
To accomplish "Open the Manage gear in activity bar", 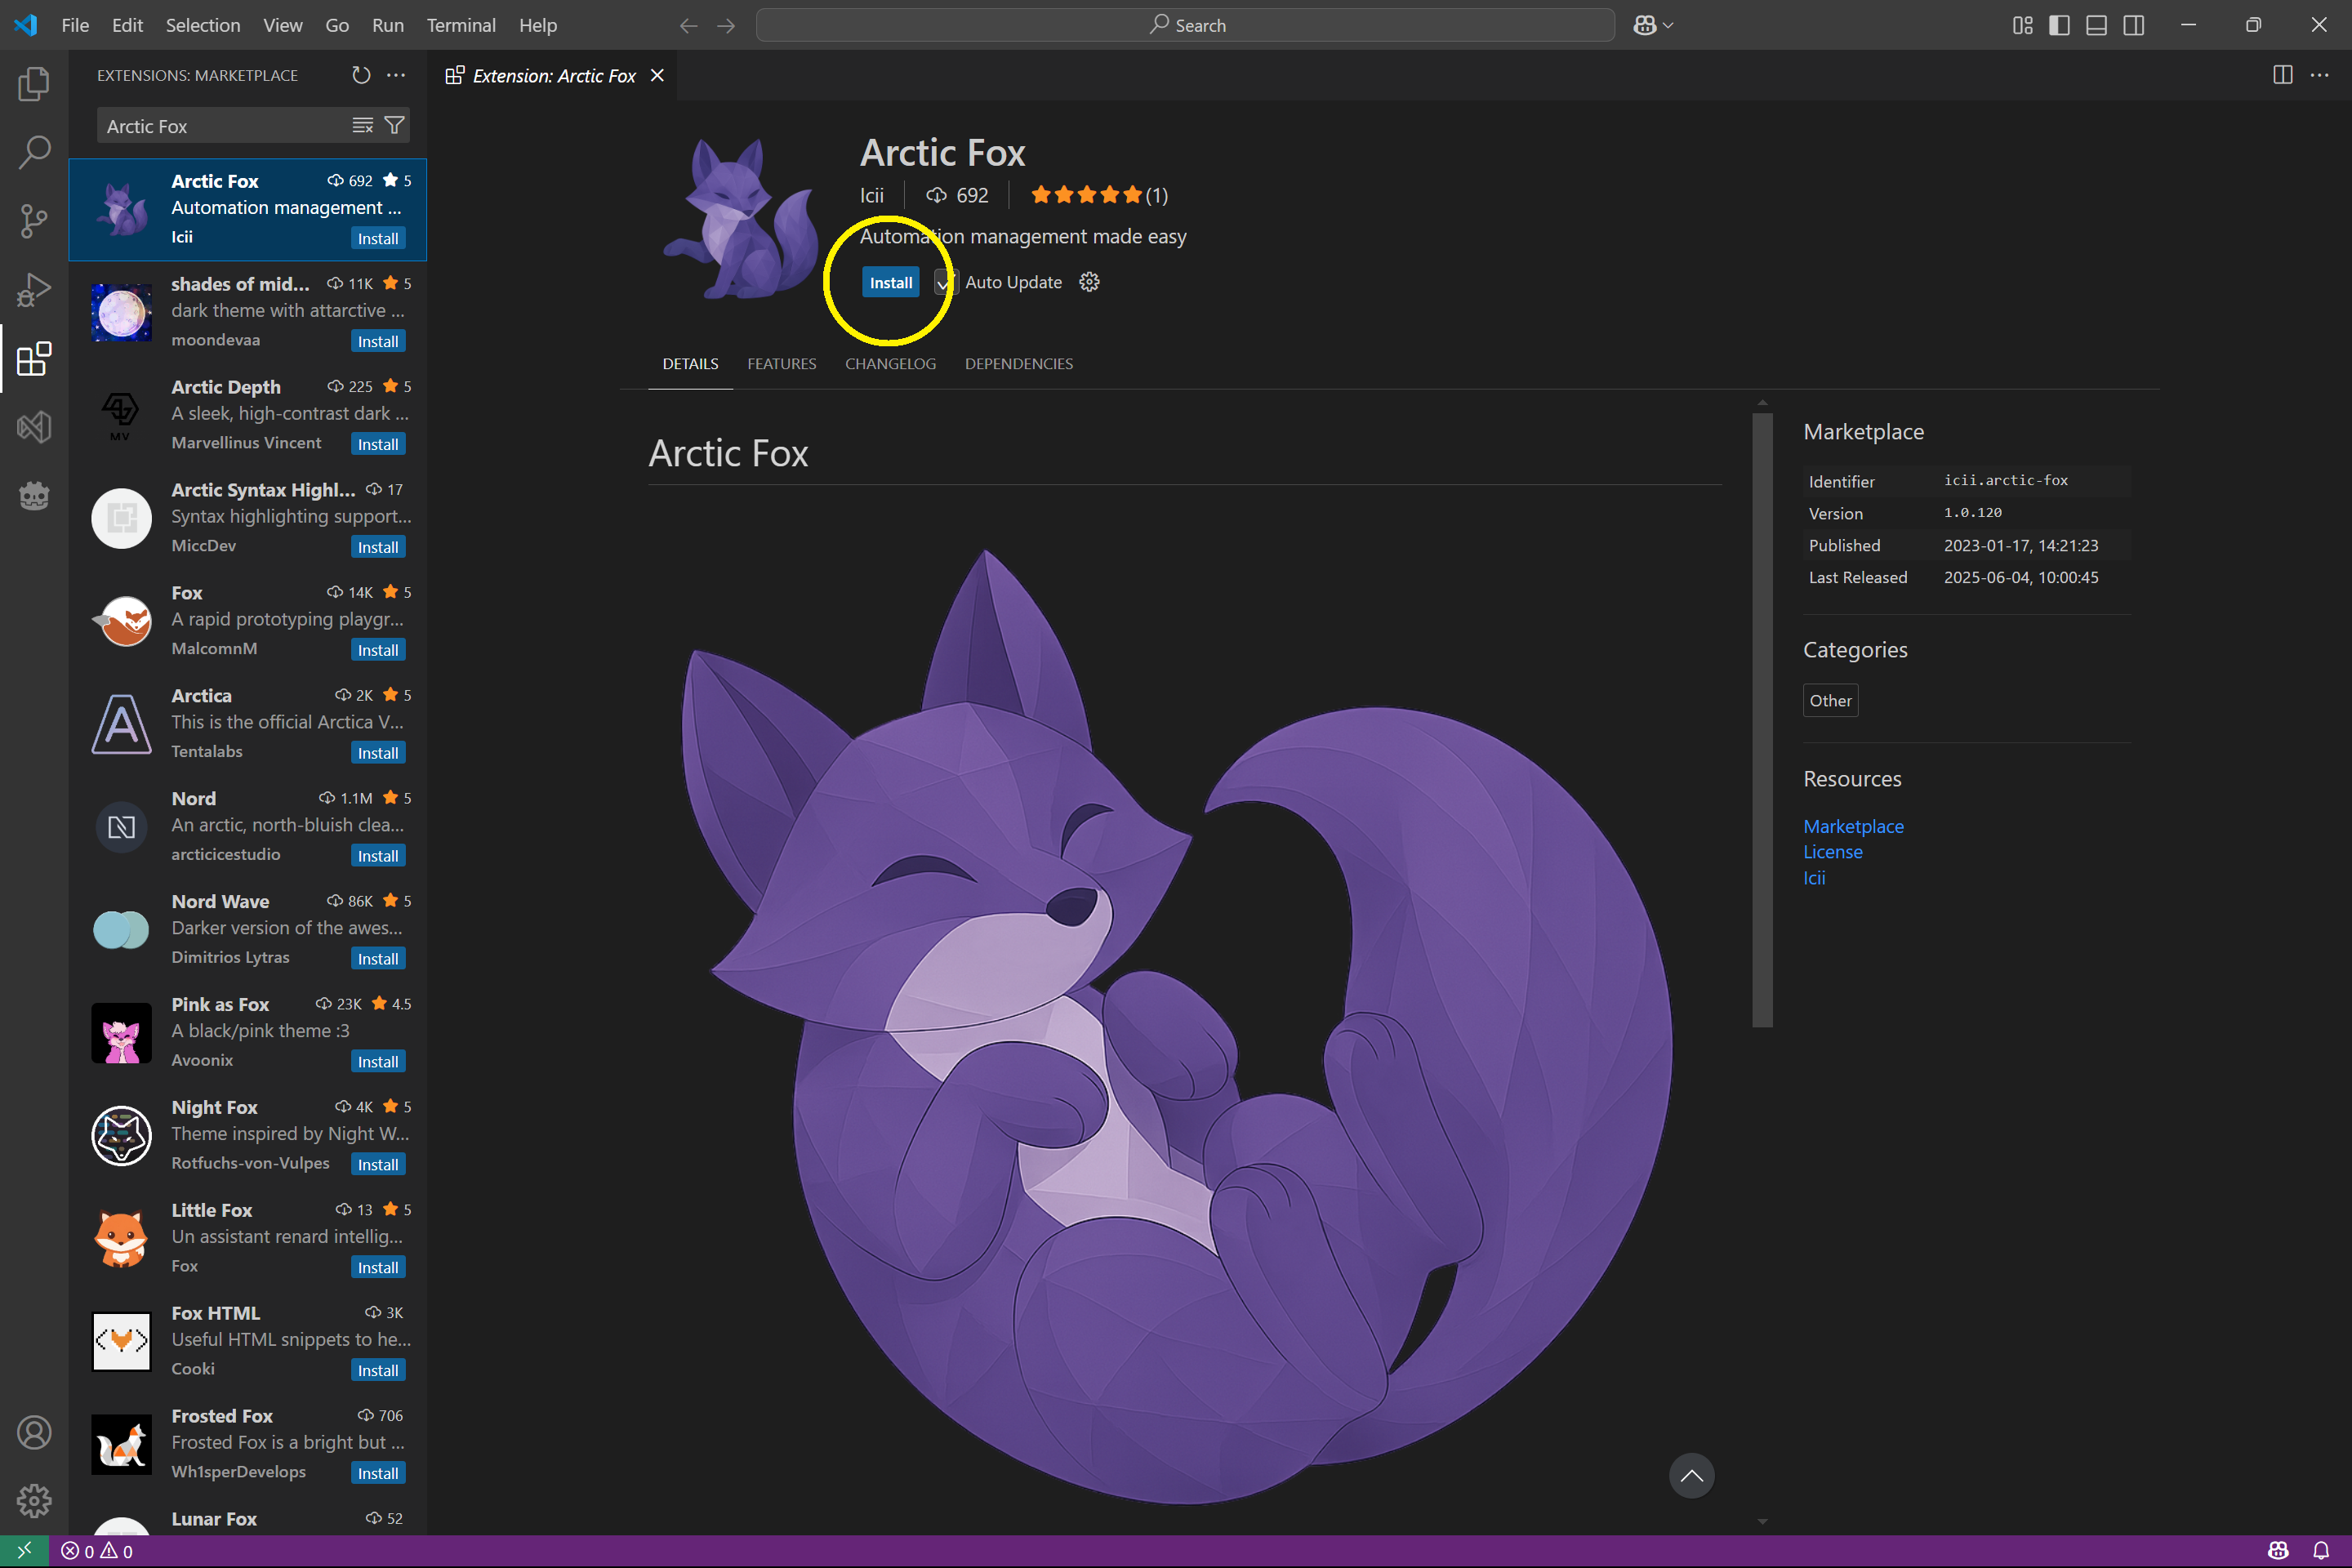I will [x=34, y=1500].
